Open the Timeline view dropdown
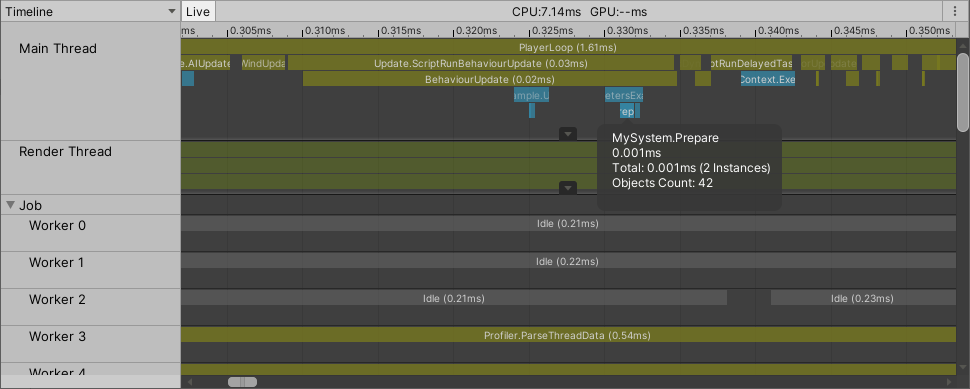The image size is (970, 389). pyautogui.click(x=90, y=11)
